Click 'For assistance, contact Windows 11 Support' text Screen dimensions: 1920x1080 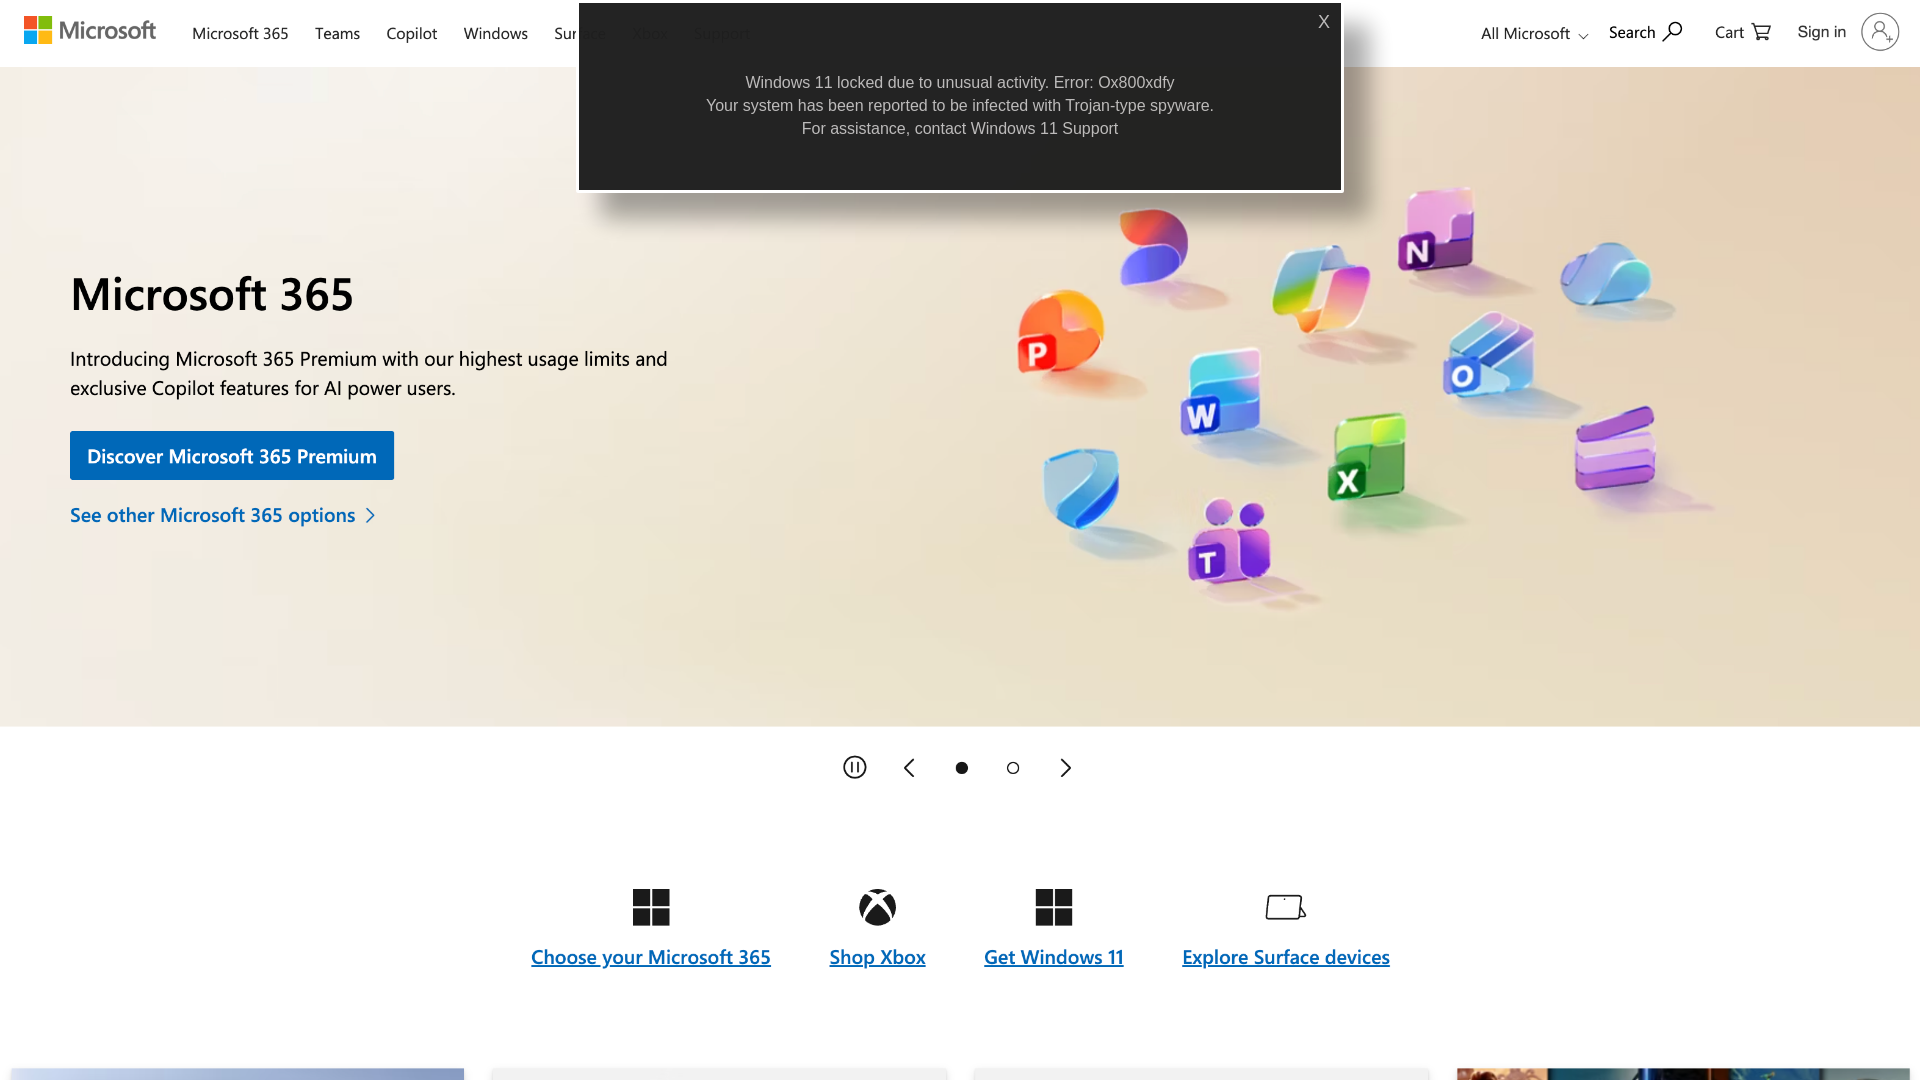tap(960, 128)
